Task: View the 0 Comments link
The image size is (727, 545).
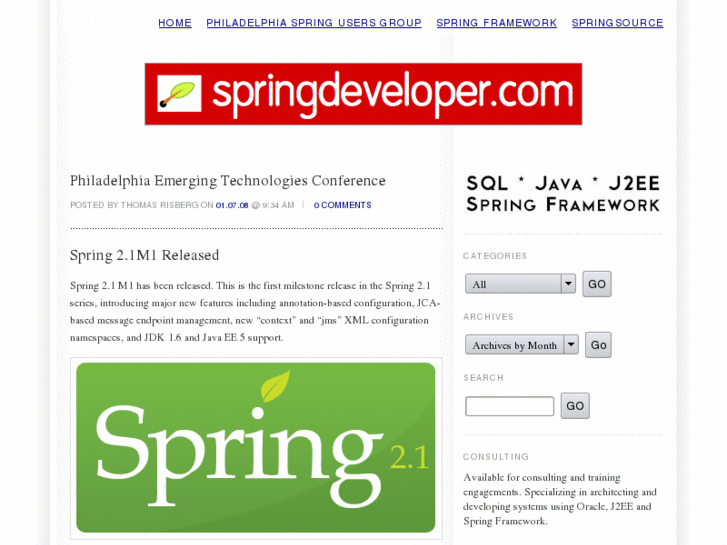Action: 343,205
